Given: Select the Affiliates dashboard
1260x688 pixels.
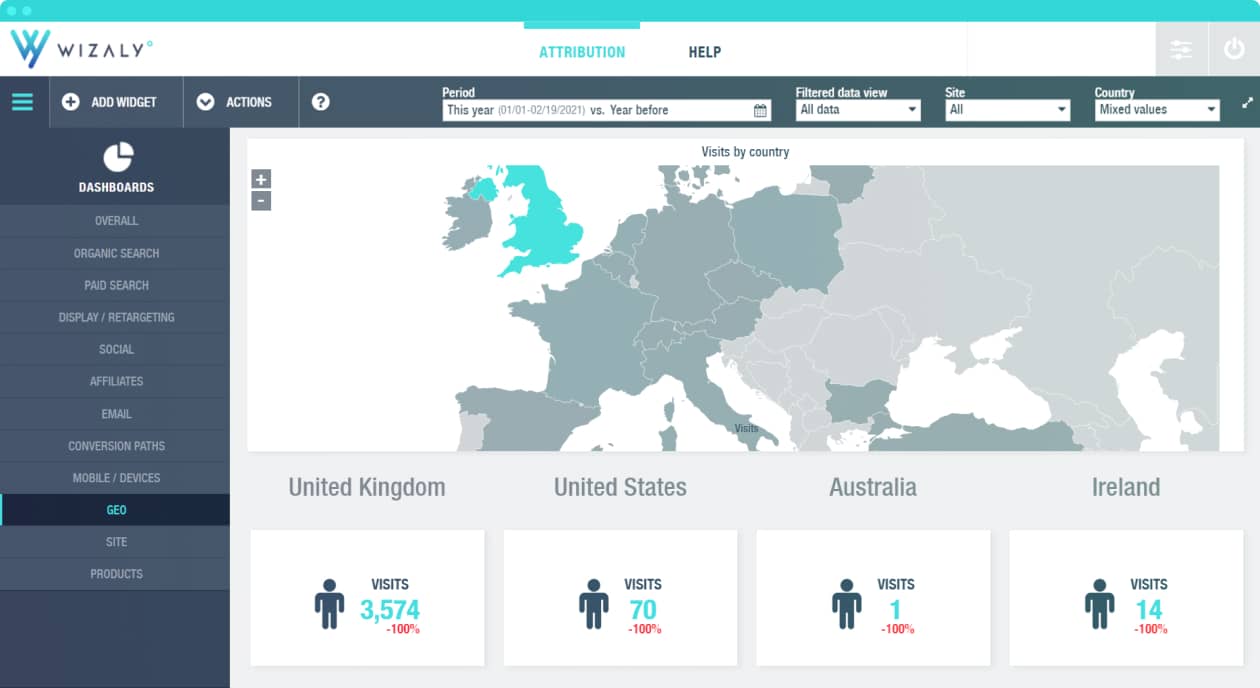Looking at the screenshot, I should [115, 381].
